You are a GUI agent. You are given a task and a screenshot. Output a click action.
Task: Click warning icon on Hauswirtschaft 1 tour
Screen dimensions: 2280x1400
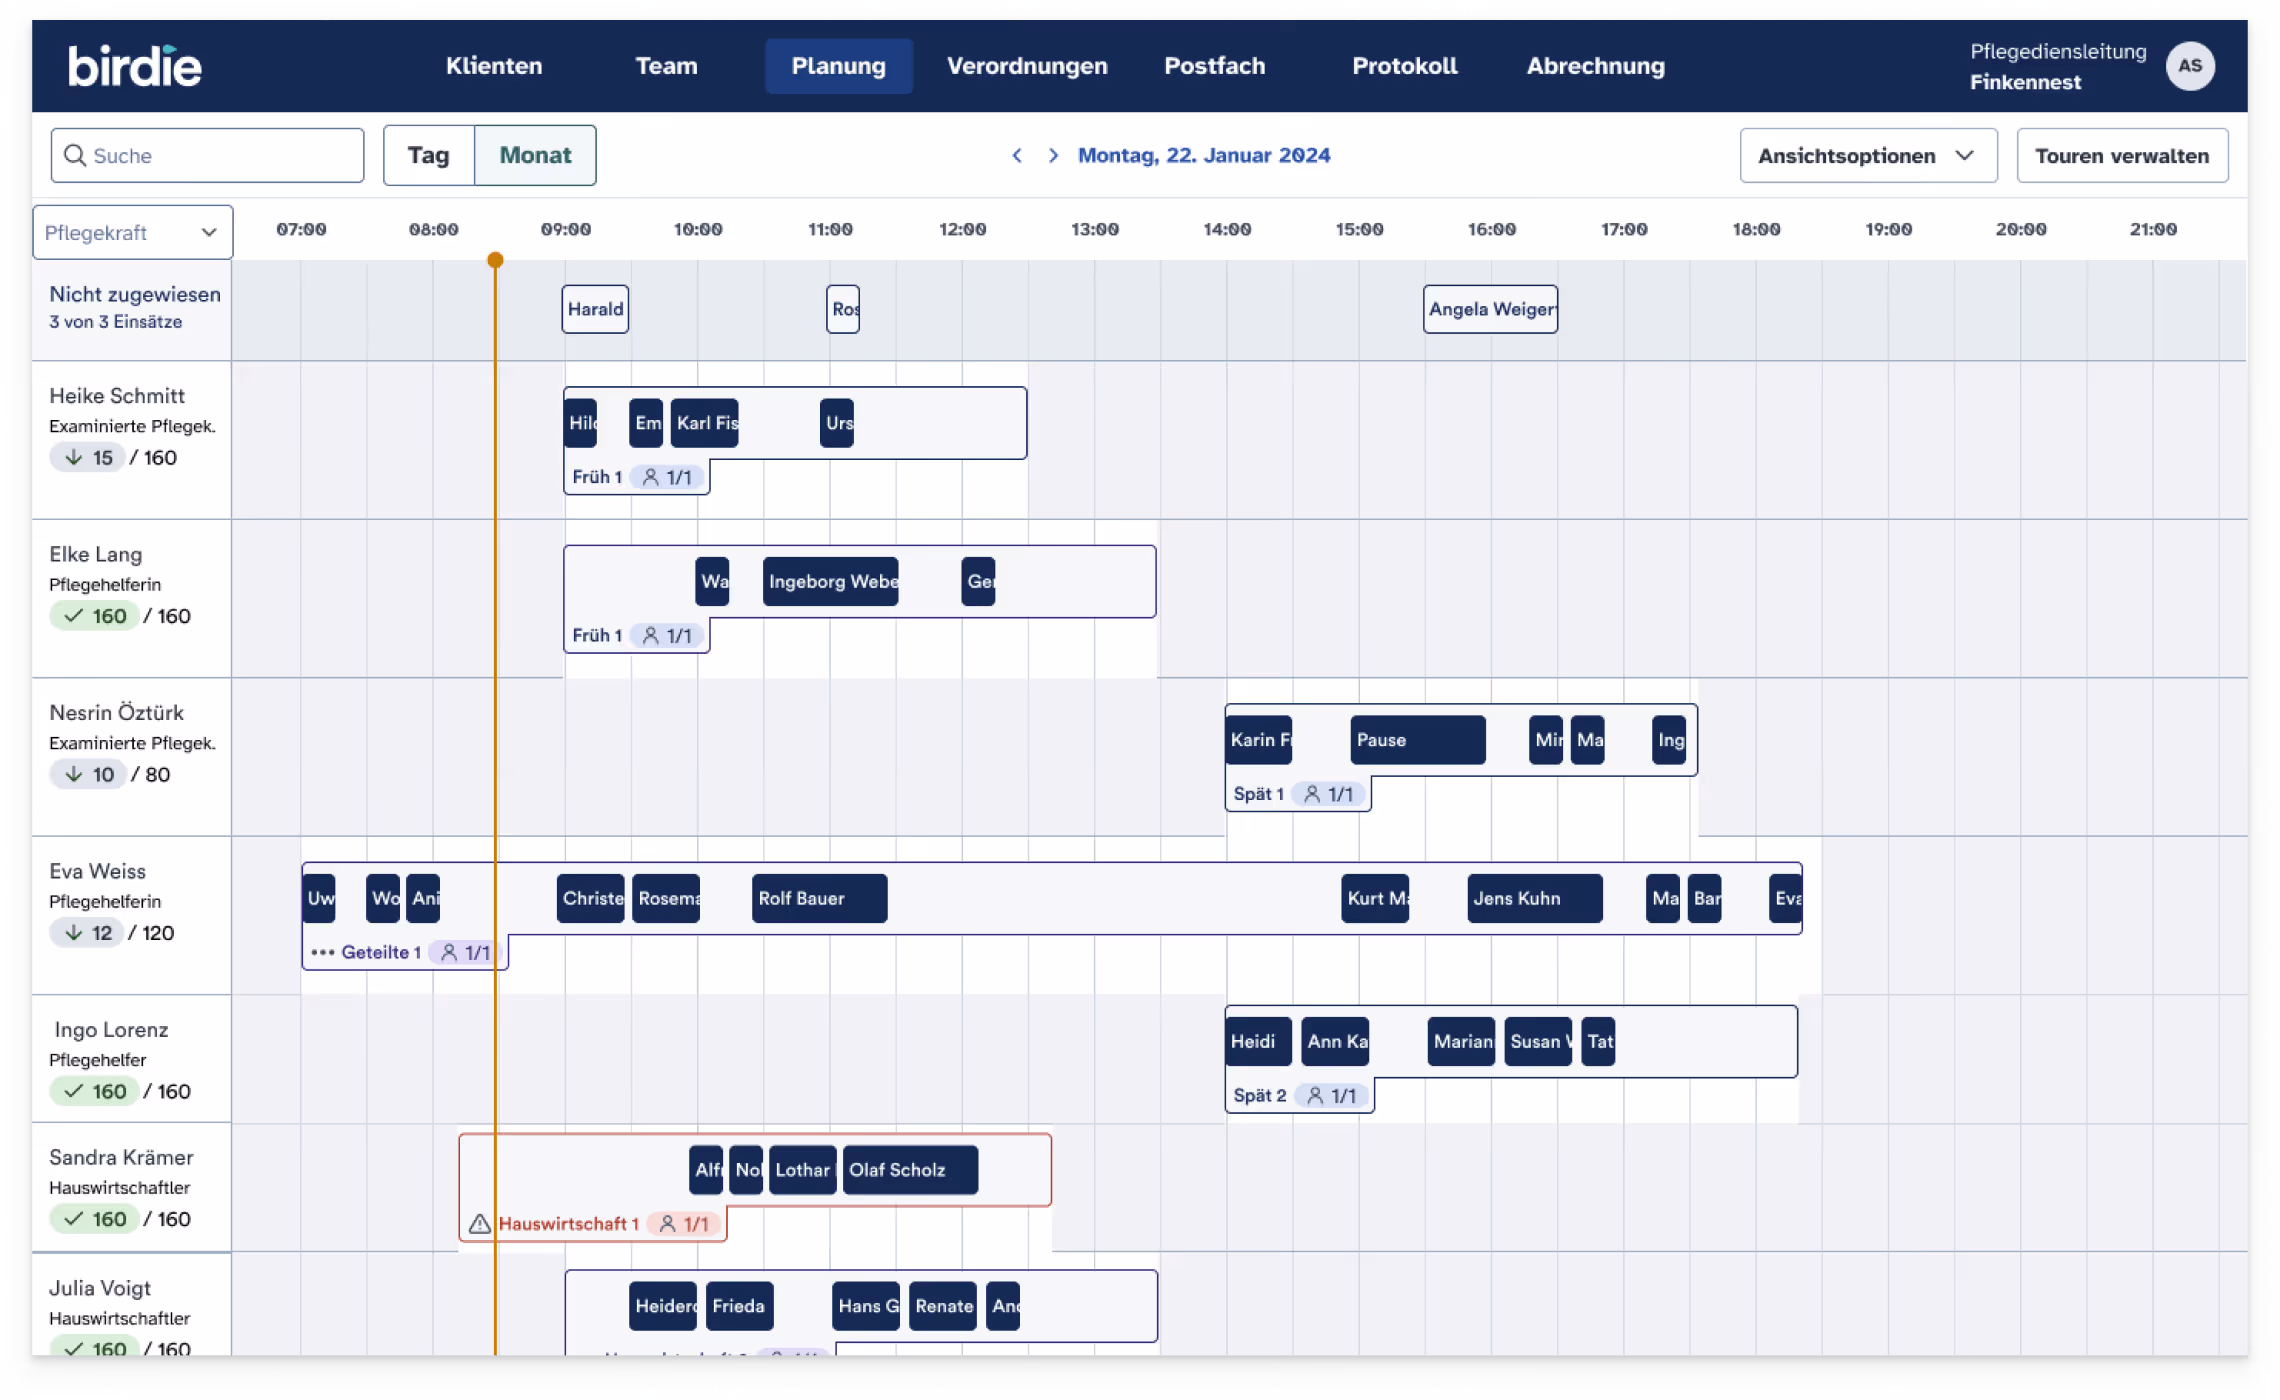point(480,1224)
